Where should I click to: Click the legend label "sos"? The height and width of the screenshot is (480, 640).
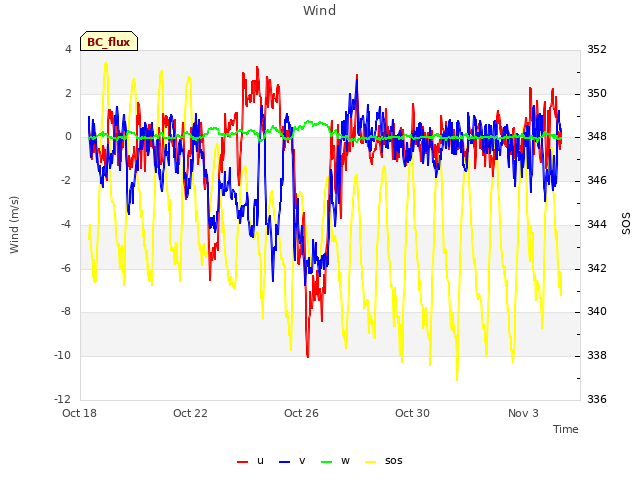click(393, 461)
